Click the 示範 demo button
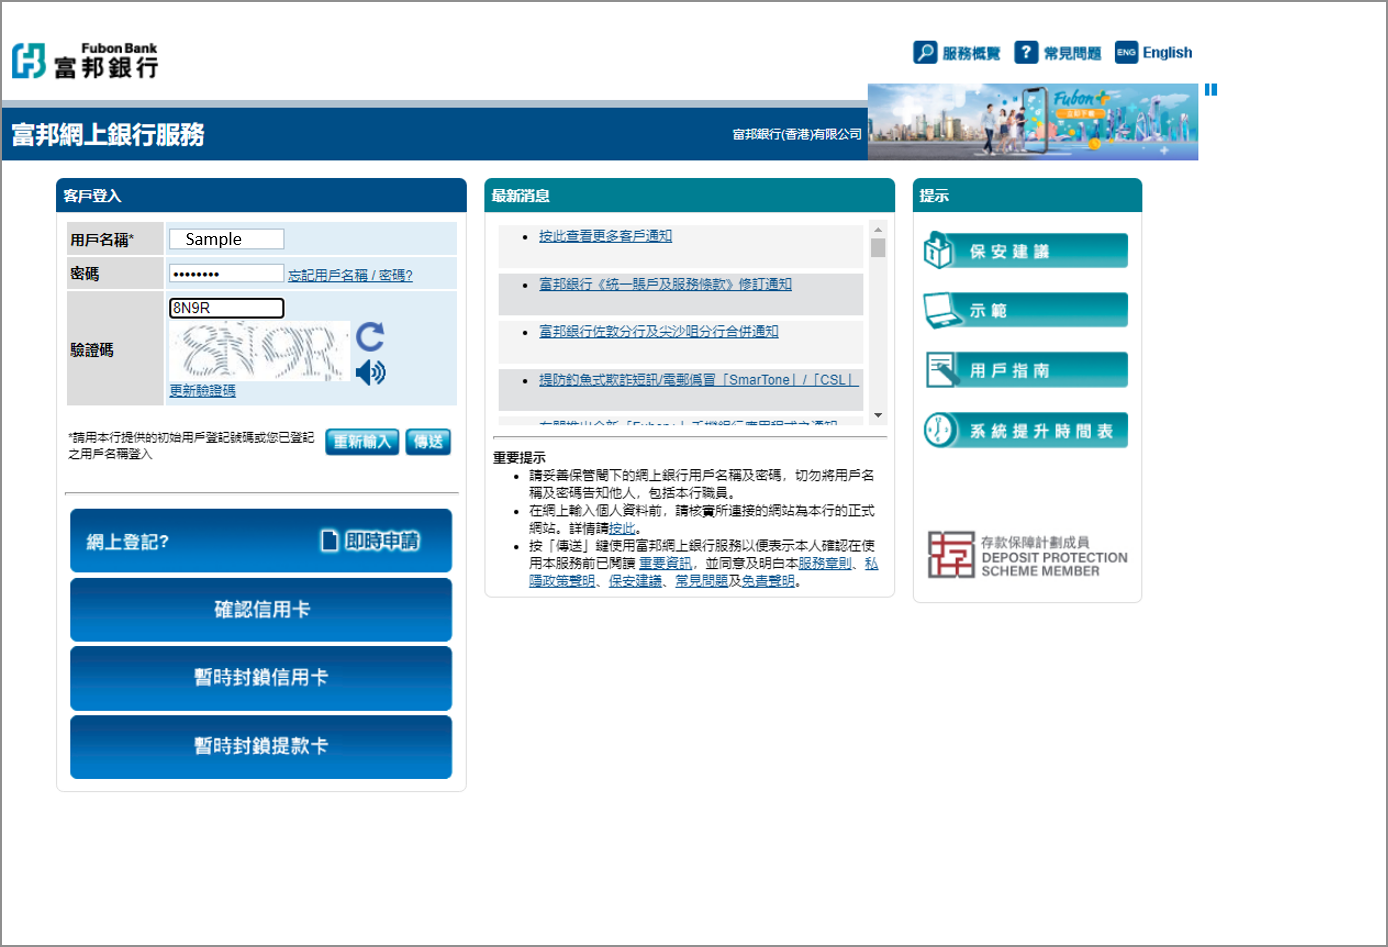Image resolution: width=1388 pixels, height=947 pixels. click(1025, 310)
